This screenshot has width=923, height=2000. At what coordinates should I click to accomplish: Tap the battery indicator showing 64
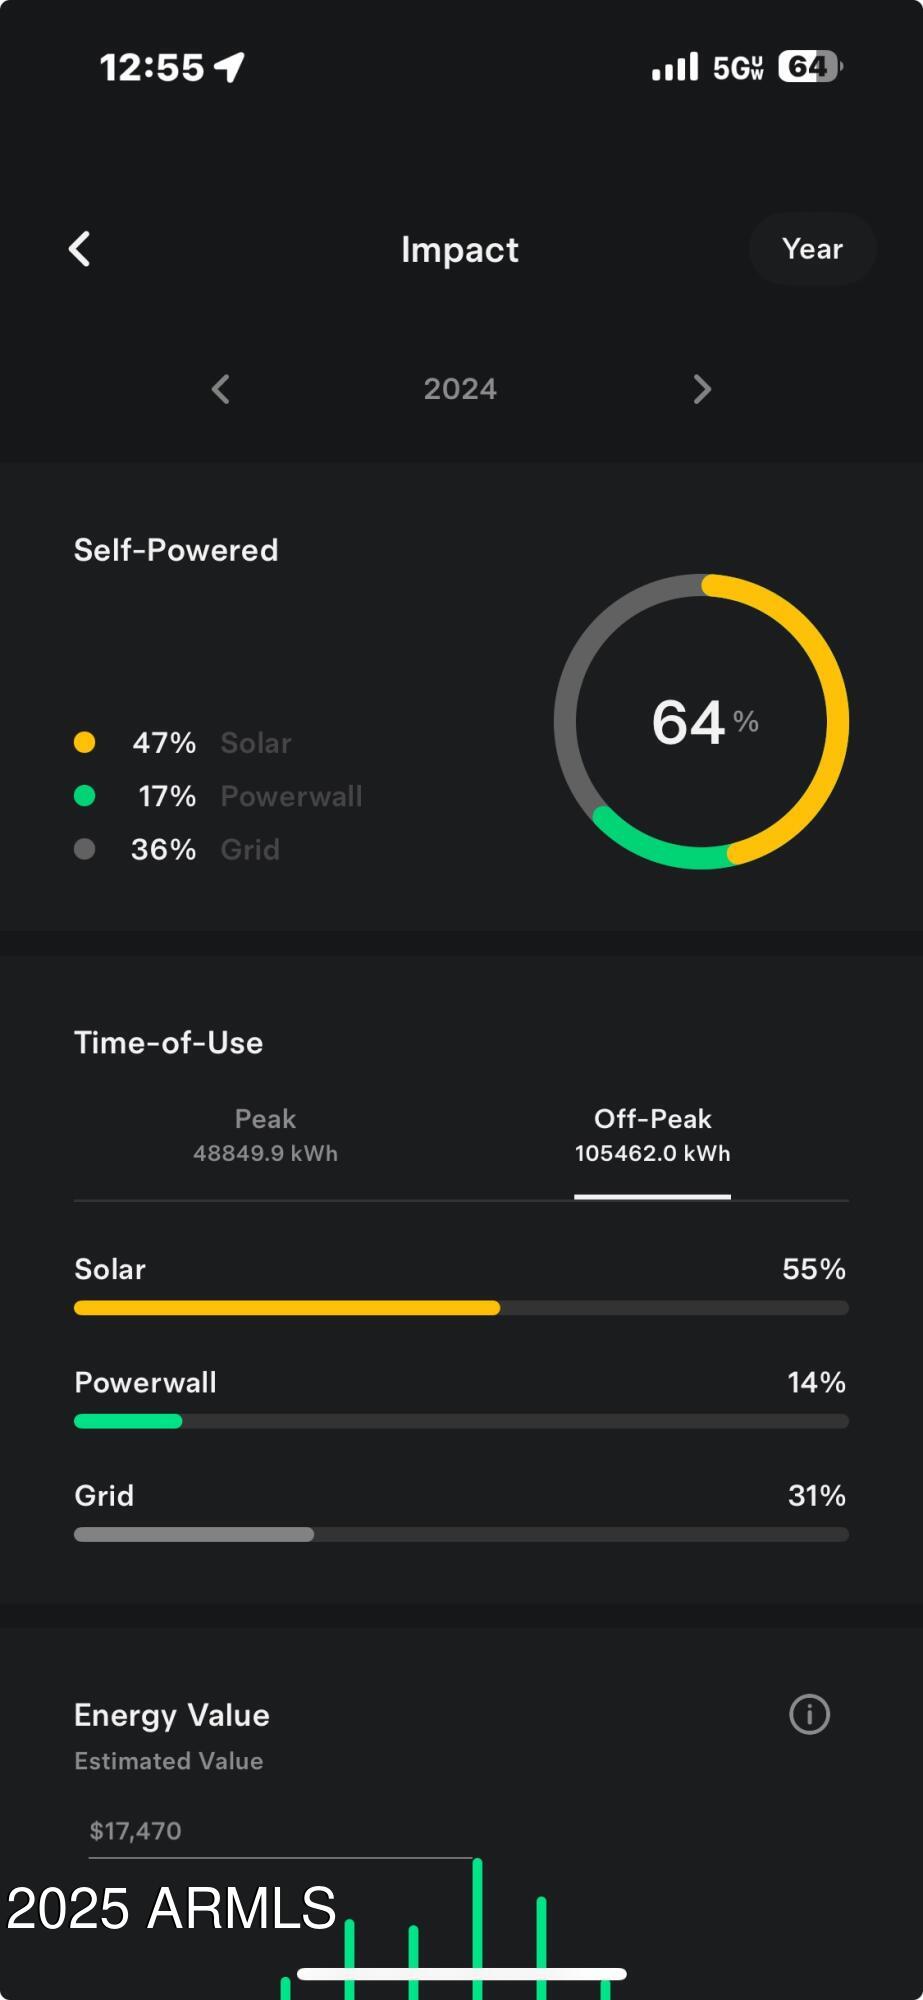coord(810,66)
